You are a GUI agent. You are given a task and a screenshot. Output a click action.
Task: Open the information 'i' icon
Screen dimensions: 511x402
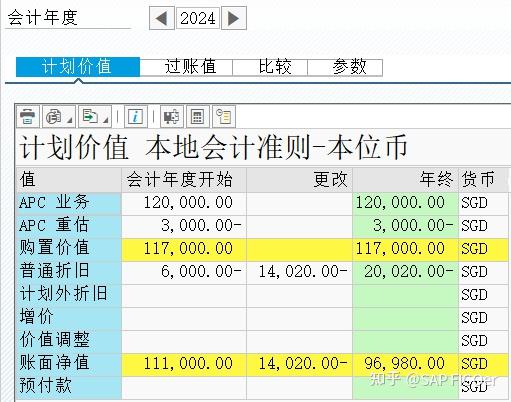[135, 116]
